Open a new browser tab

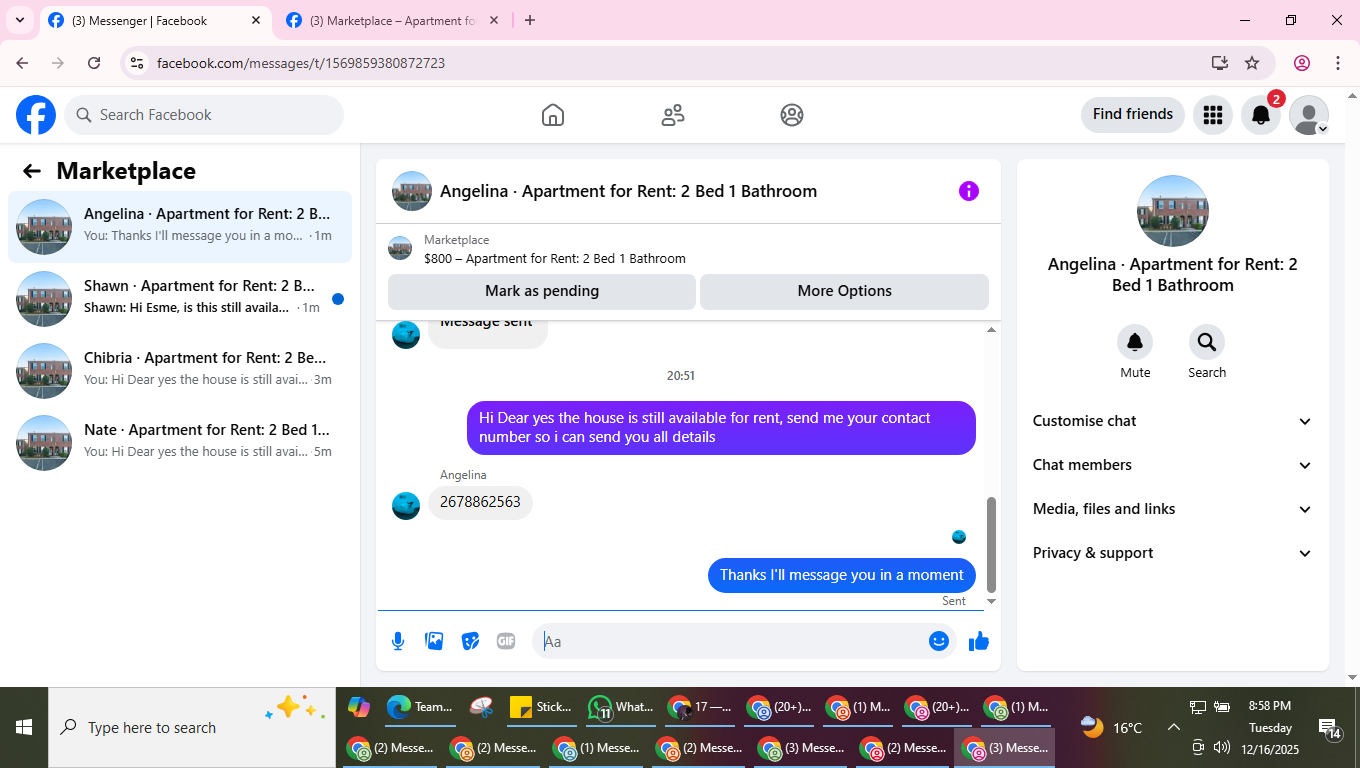pyautogui.click(x=530, y=20)
